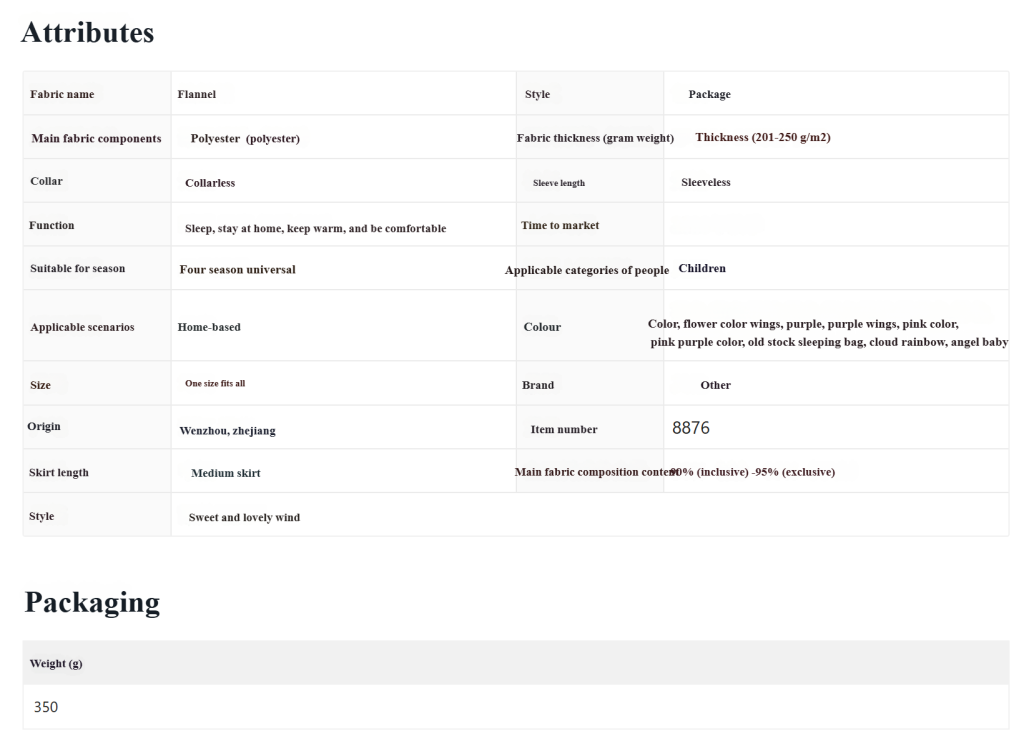Image resolution: width=1024 pixels, height=744 pixels.
Task: Click the Colour list text
Action: coord(828,333)
